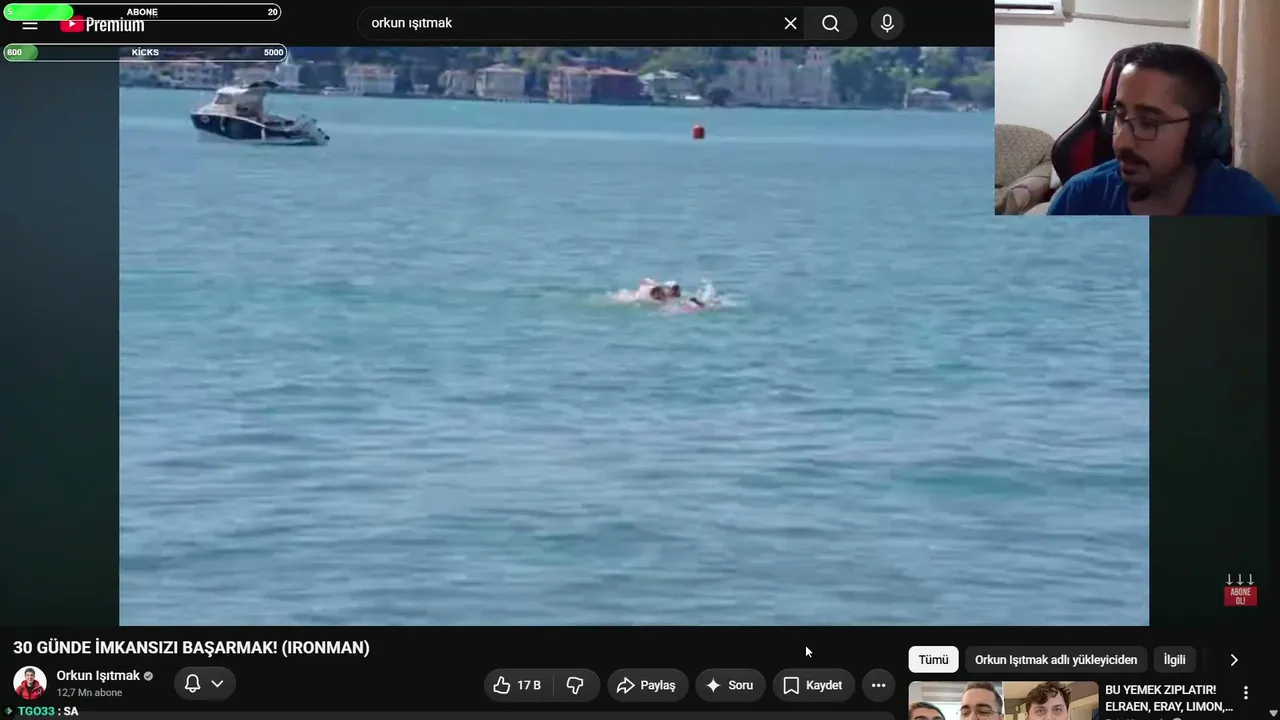The image size is (1280, 720).
Task: Start voice search with the microphone
Action: [x=887, y=23]
